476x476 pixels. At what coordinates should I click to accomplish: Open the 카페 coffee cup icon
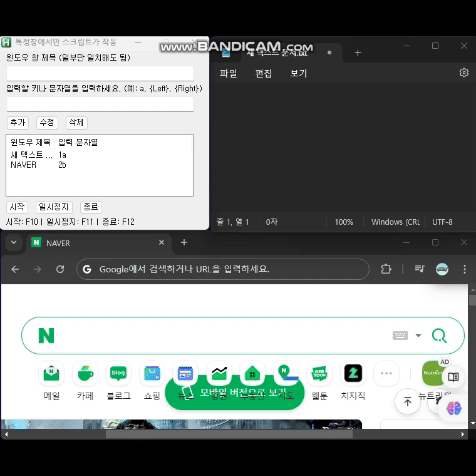(x=85, y=373)
